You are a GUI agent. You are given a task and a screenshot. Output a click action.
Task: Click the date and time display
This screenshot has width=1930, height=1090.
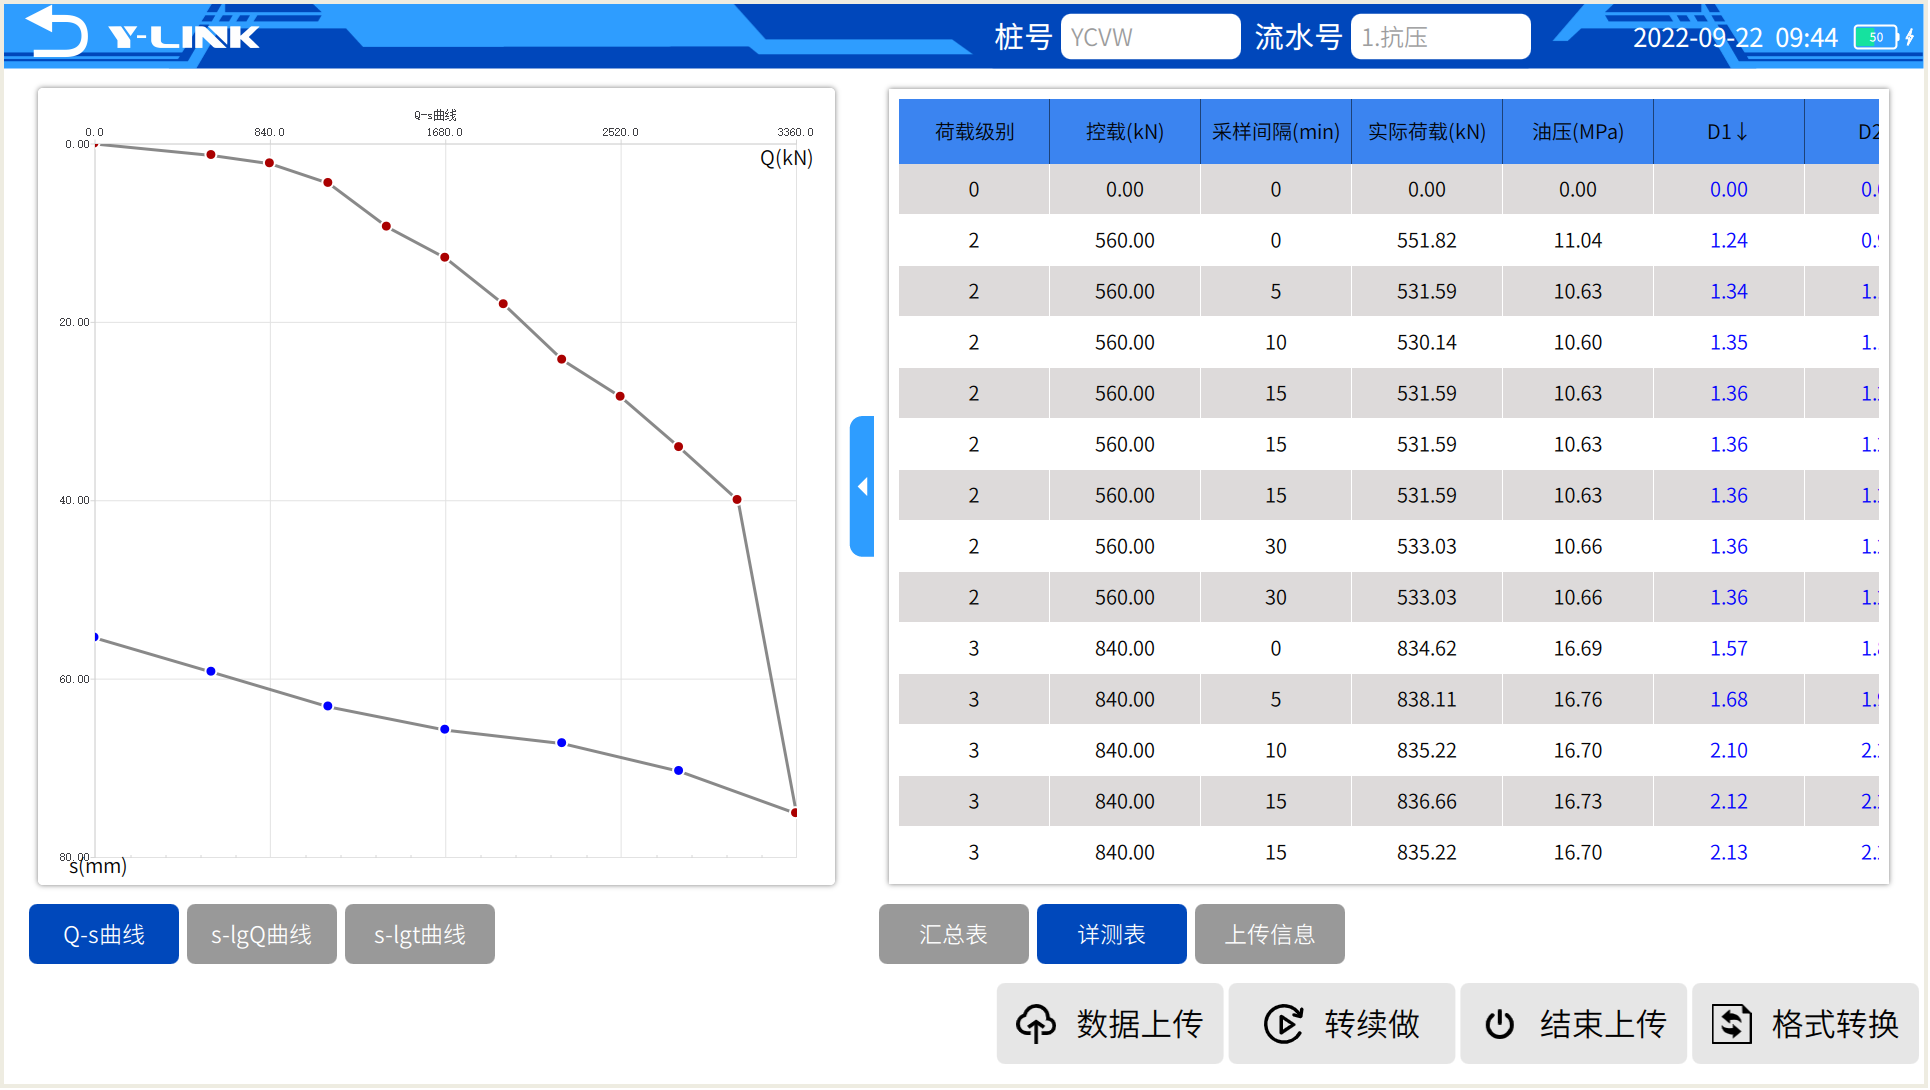(1735, 38)
